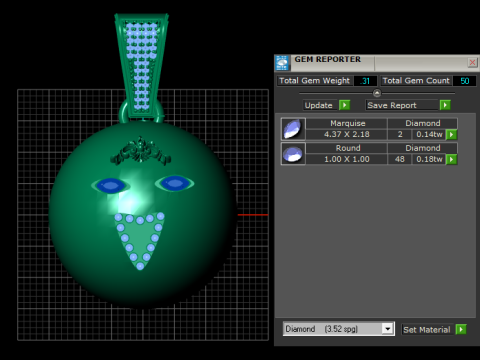Click the Gem Reporter panel icon
This screenshot has height=360, width=480.
(282, 63)
